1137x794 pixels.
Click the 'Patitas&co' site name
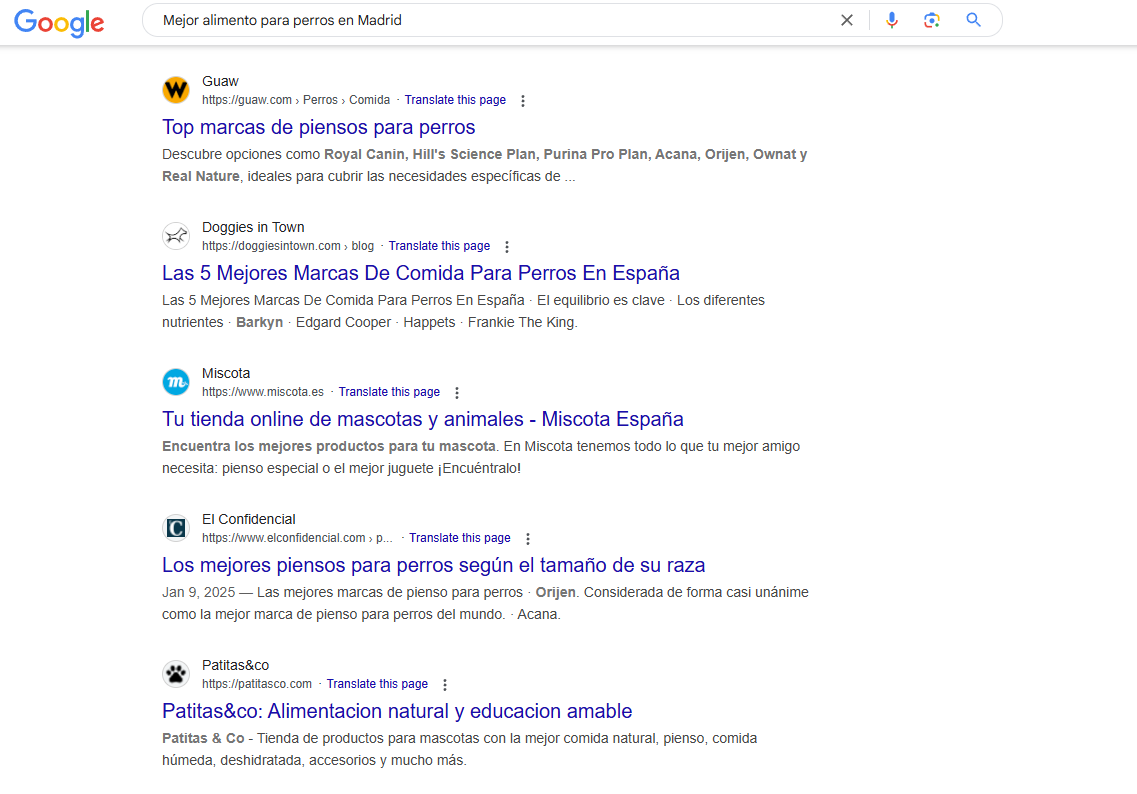[x=235, y=665]
